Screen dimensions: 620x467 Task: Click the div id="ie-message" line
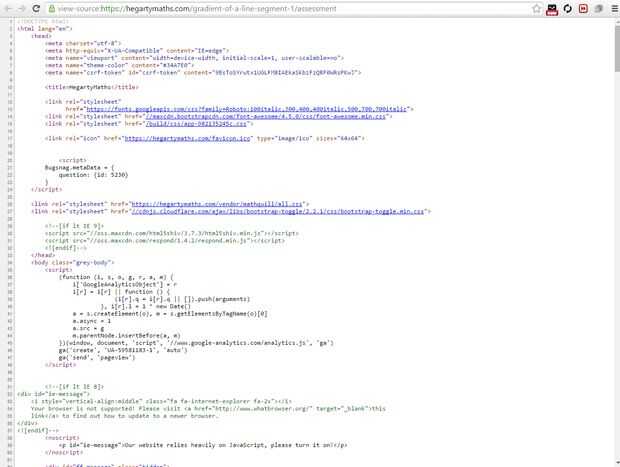pyautogui.click(x=53, y=394)
